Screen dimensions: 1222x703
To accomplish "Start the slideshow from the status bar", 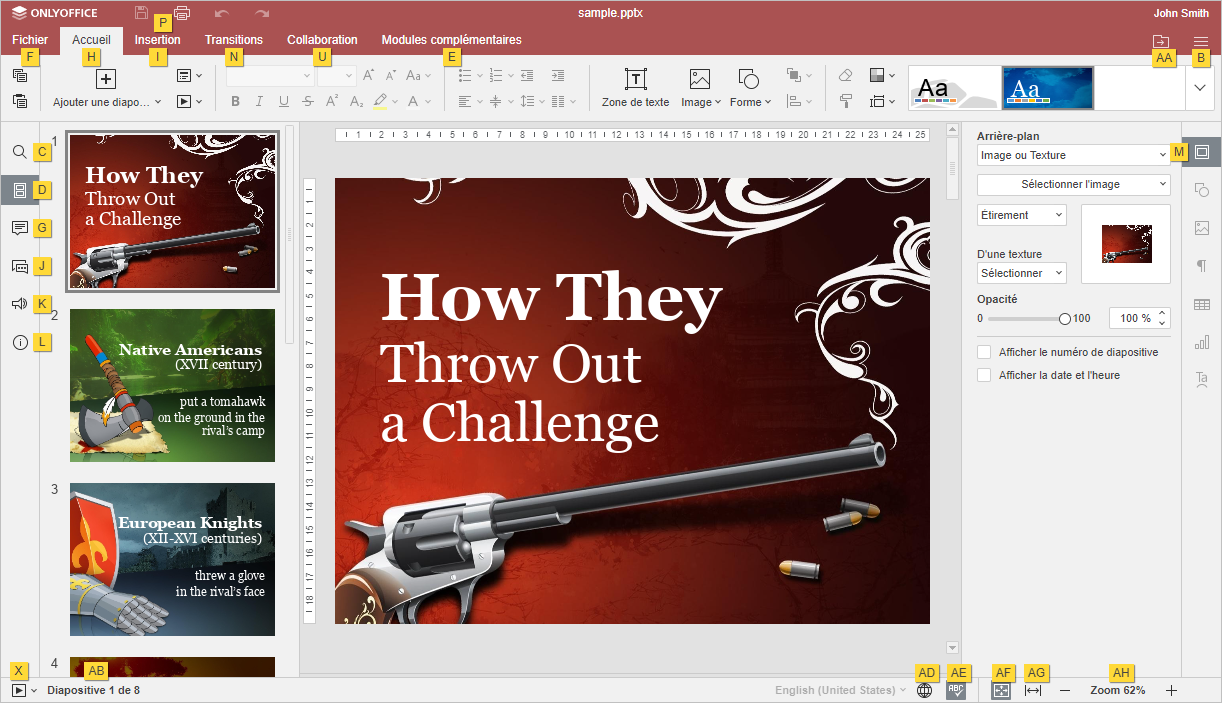I will (x=19, y=690).
